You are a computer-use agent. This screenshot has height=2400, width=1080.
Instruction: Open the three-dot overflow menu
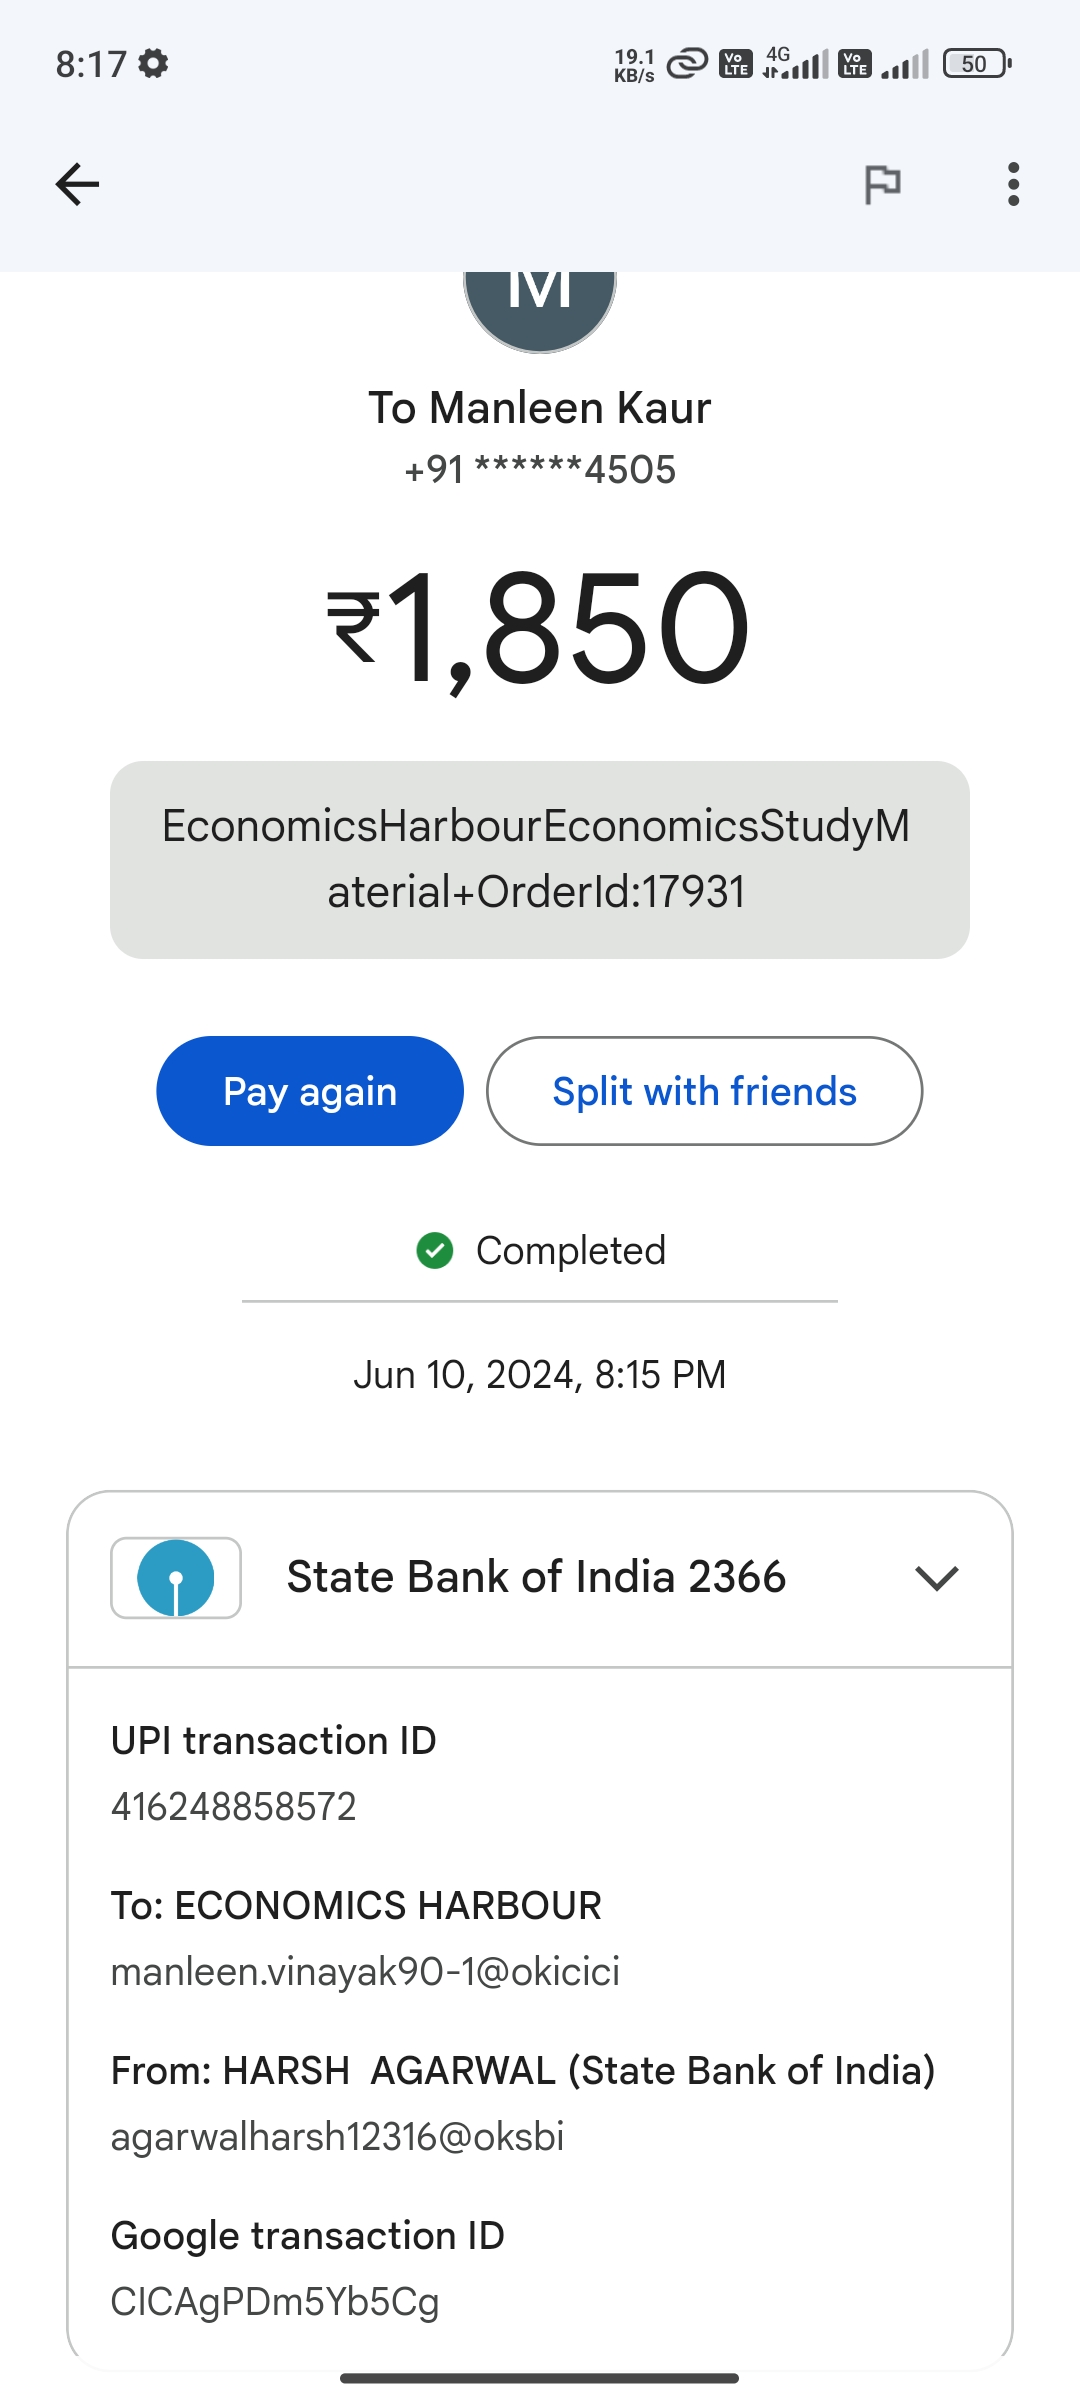(x=1013, y=185)
